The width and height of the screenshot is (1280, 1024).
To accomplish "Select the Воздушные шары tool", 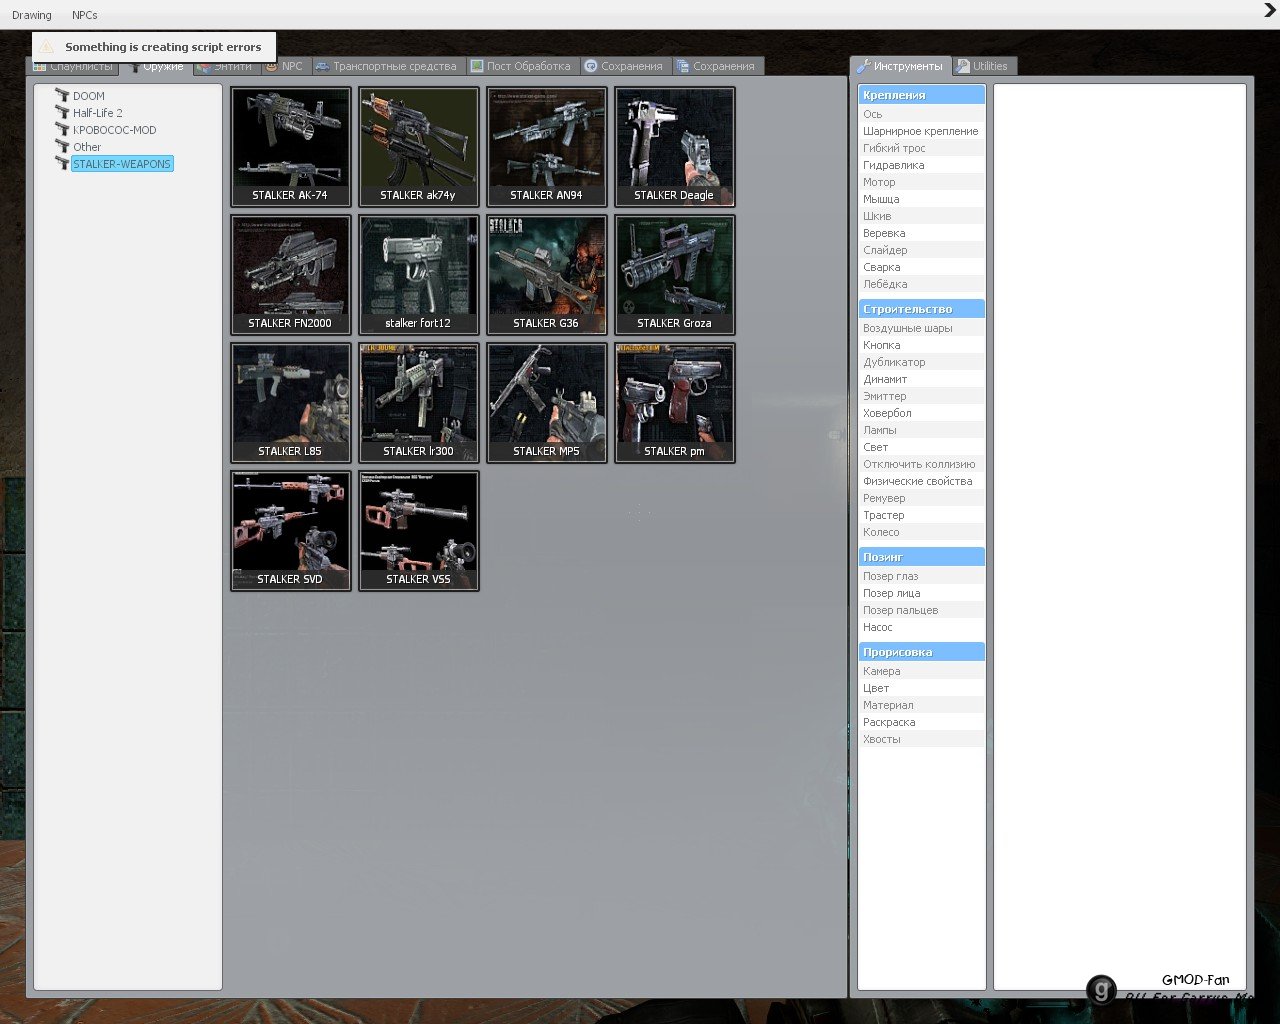I will coord(921,328).
